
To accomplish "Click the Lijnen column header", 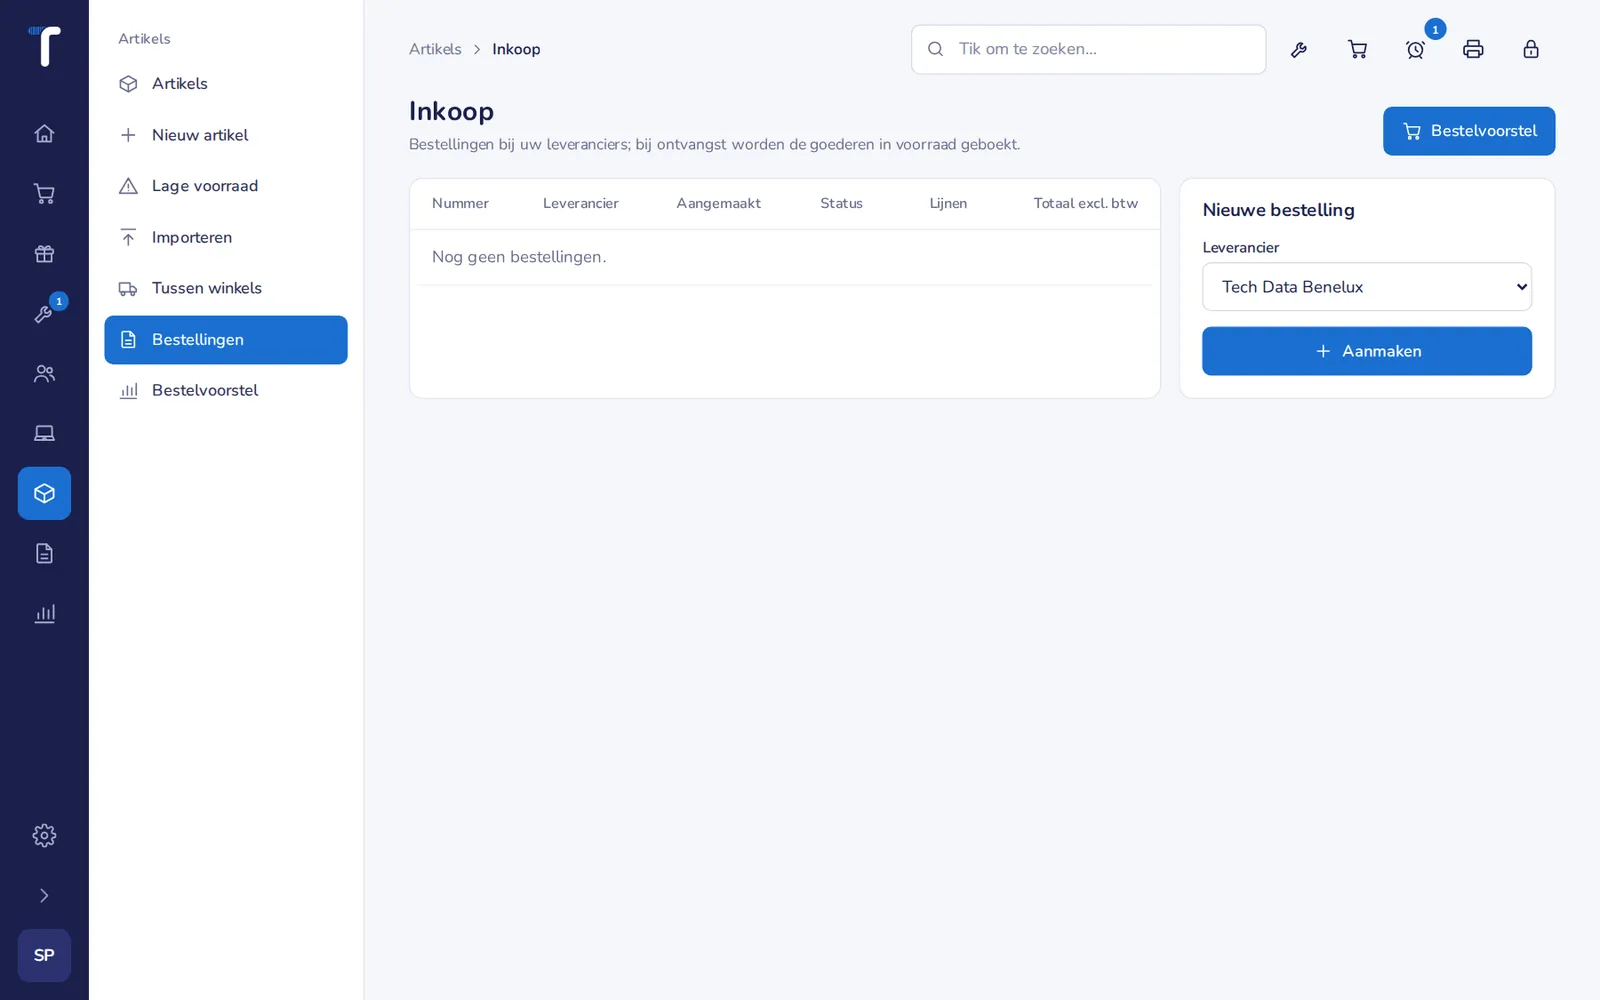I will click(948, 203).
